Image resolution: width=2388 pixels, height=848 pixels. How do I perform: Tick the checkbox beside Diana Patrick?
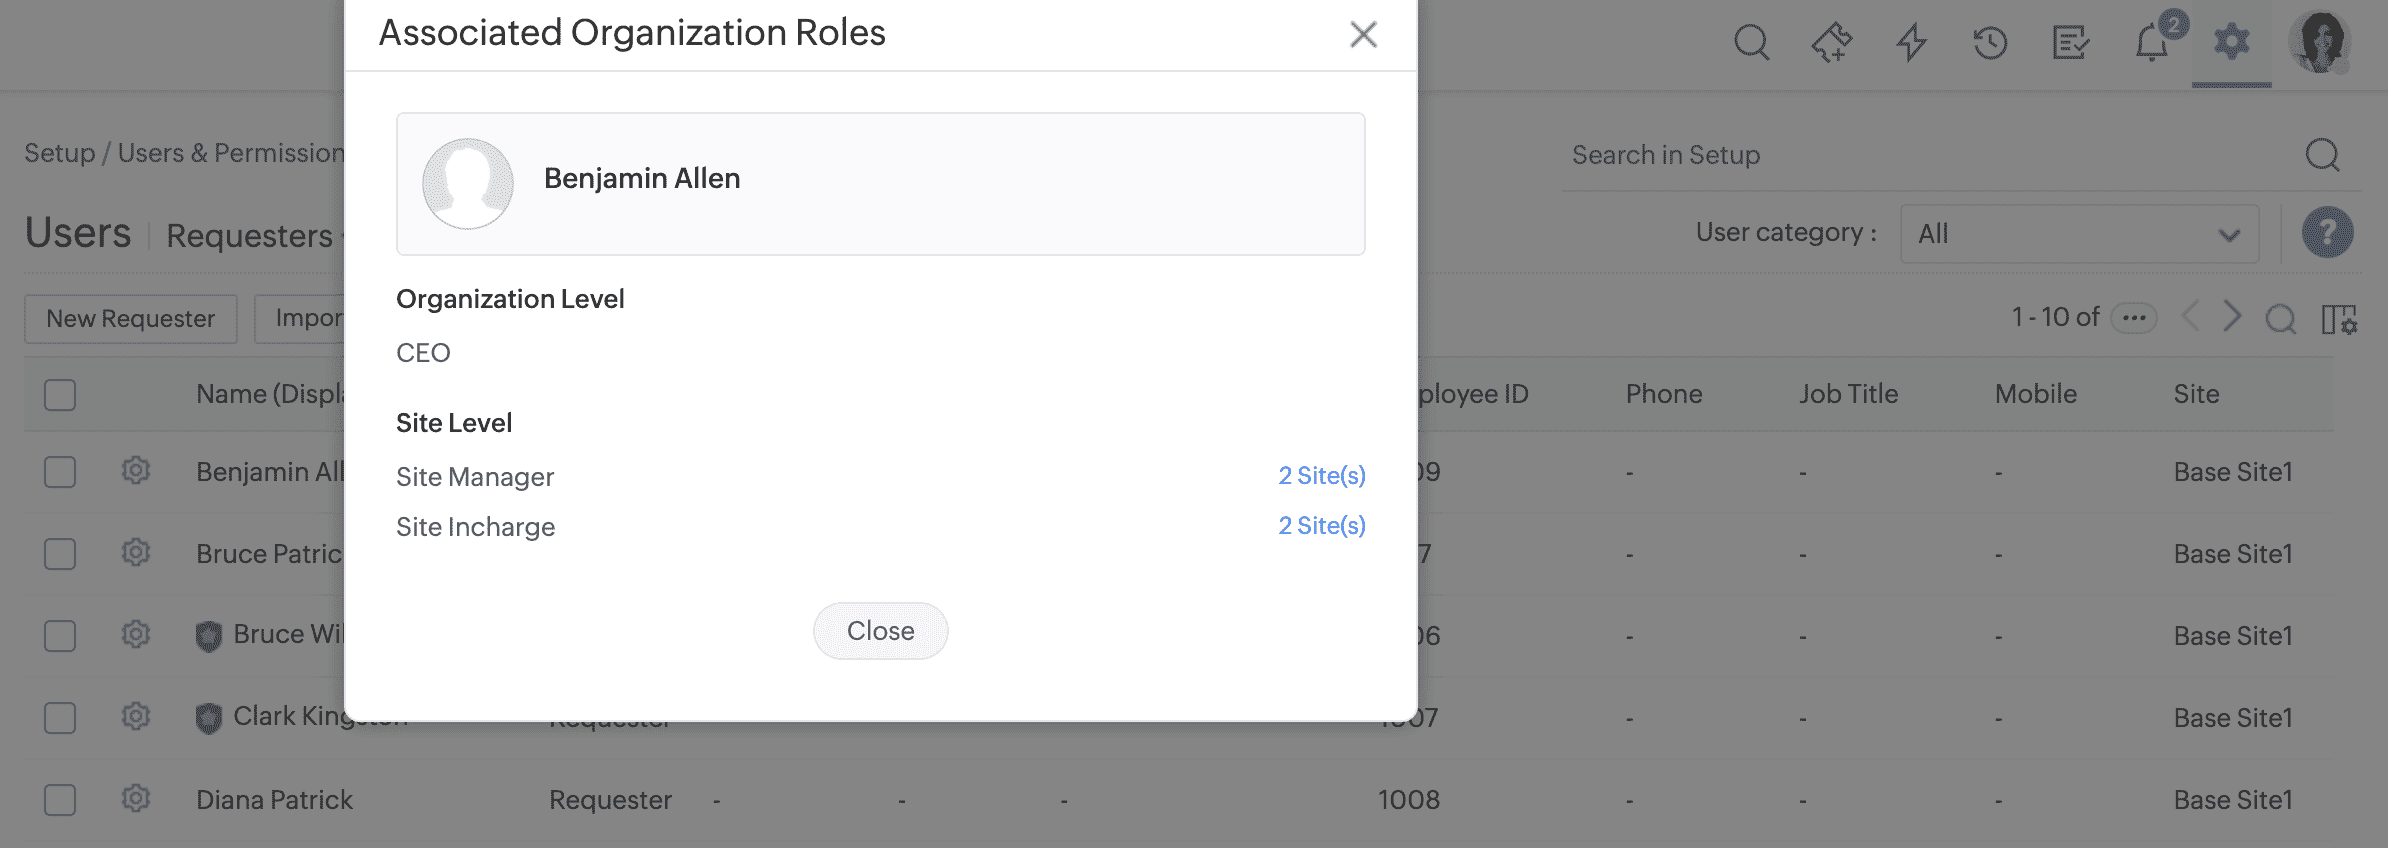point(59,799)
